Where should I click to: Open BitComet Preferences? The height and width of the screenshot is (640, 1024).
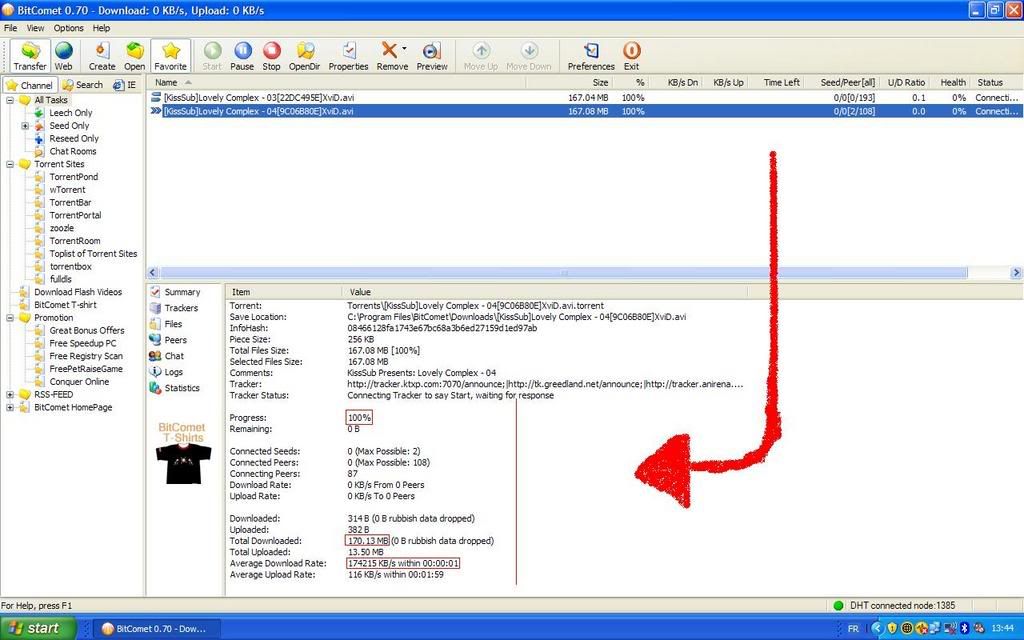591,56
